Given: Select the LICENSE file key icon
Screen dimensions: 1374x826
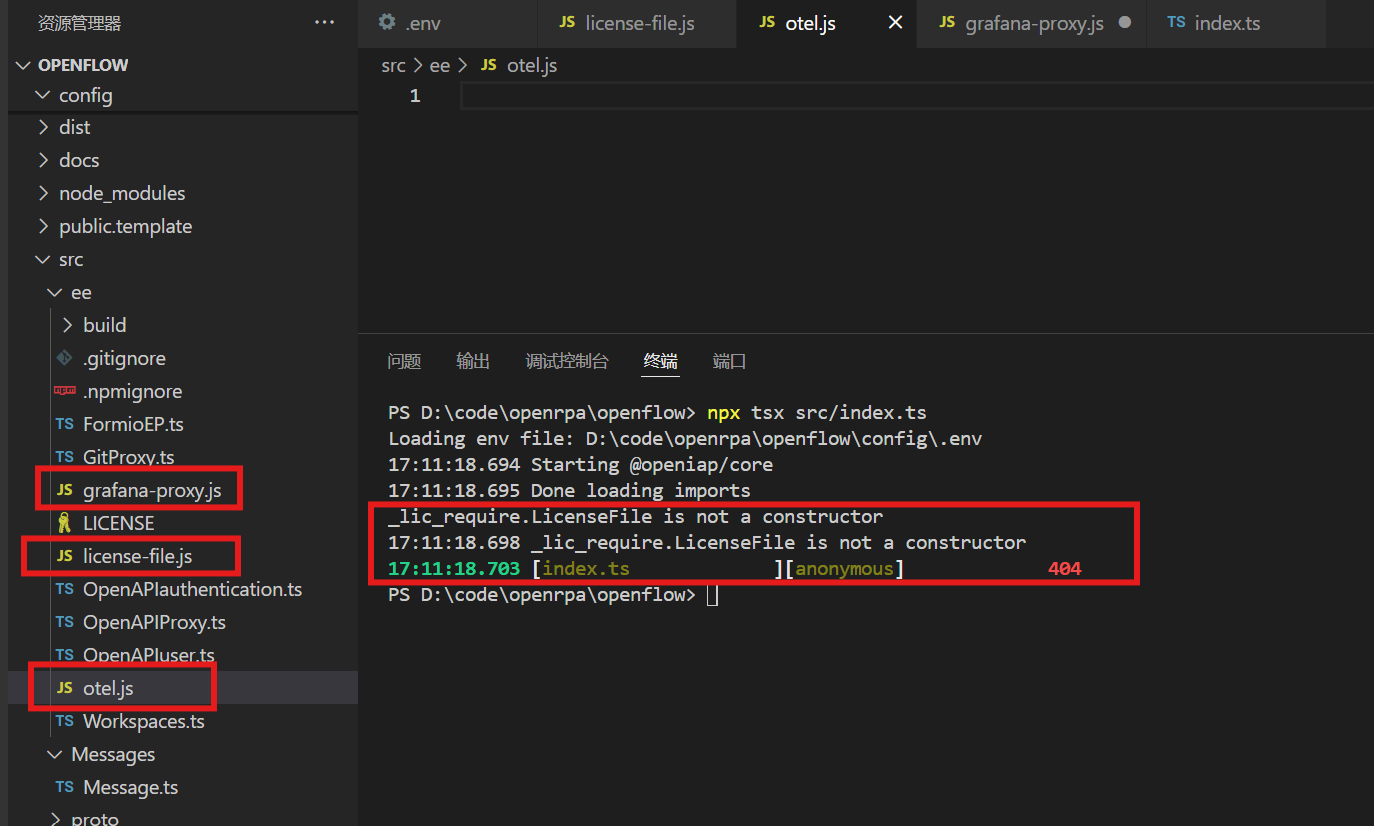Looking at the screenshot, I should (x=65, y=523).
